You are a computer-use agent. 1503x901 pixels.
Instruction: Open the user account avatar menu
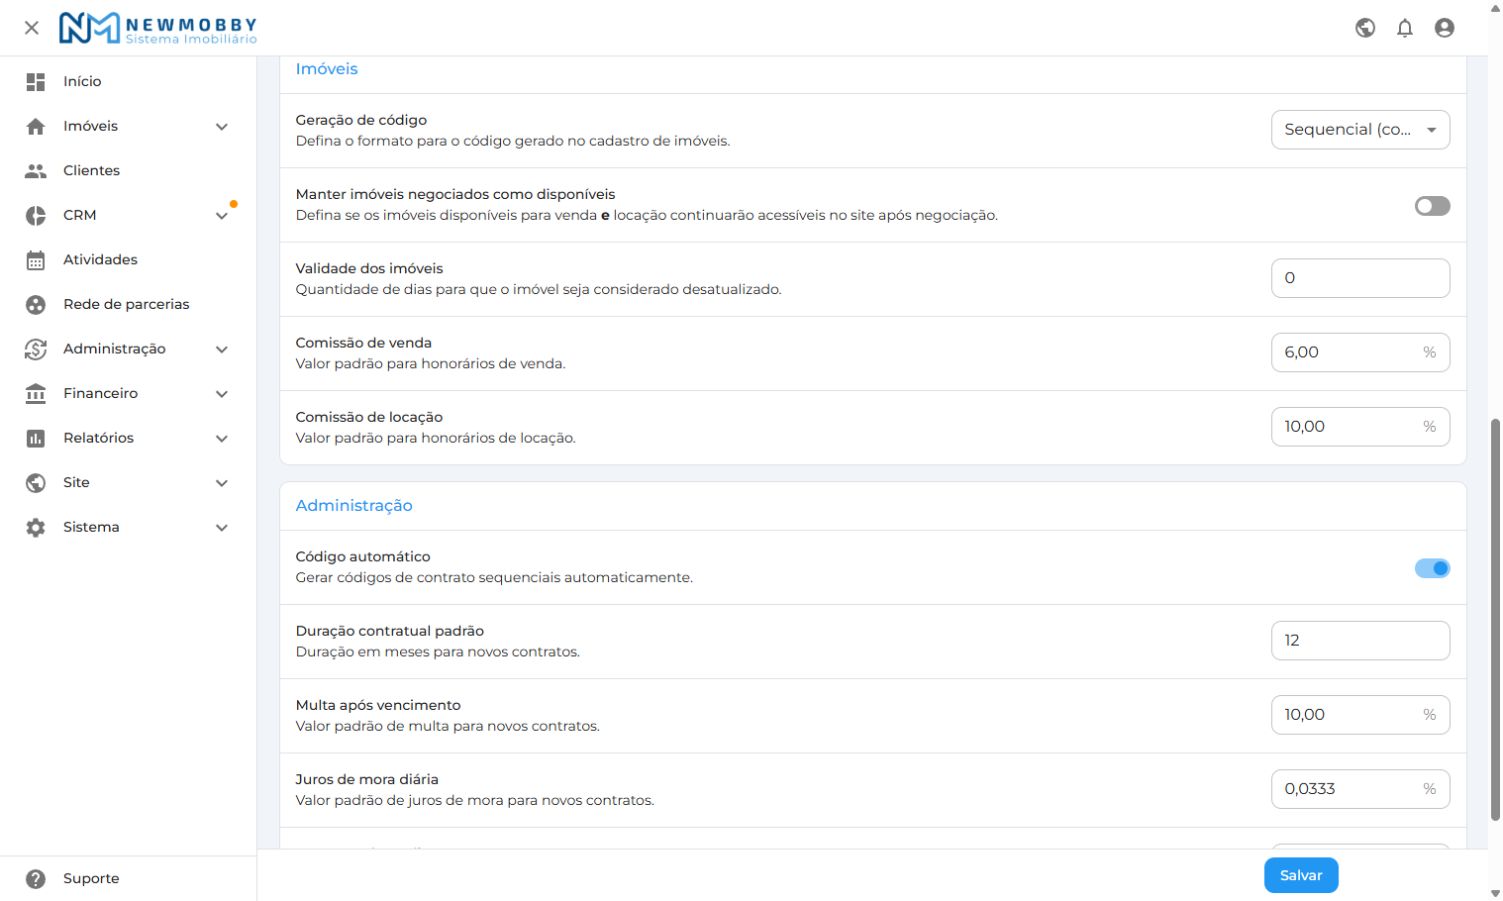coord(1444,28)
